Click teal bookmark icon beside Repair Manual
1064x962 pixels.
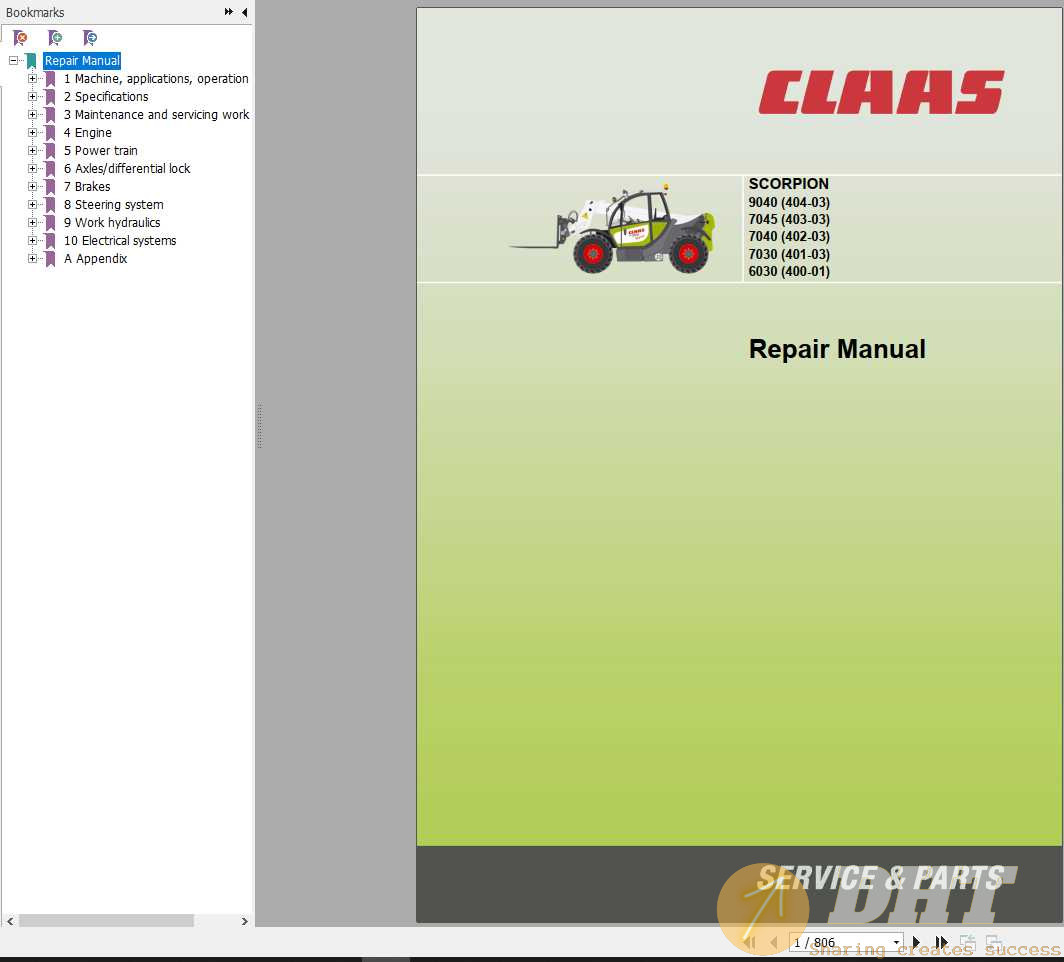click(31, 61)
